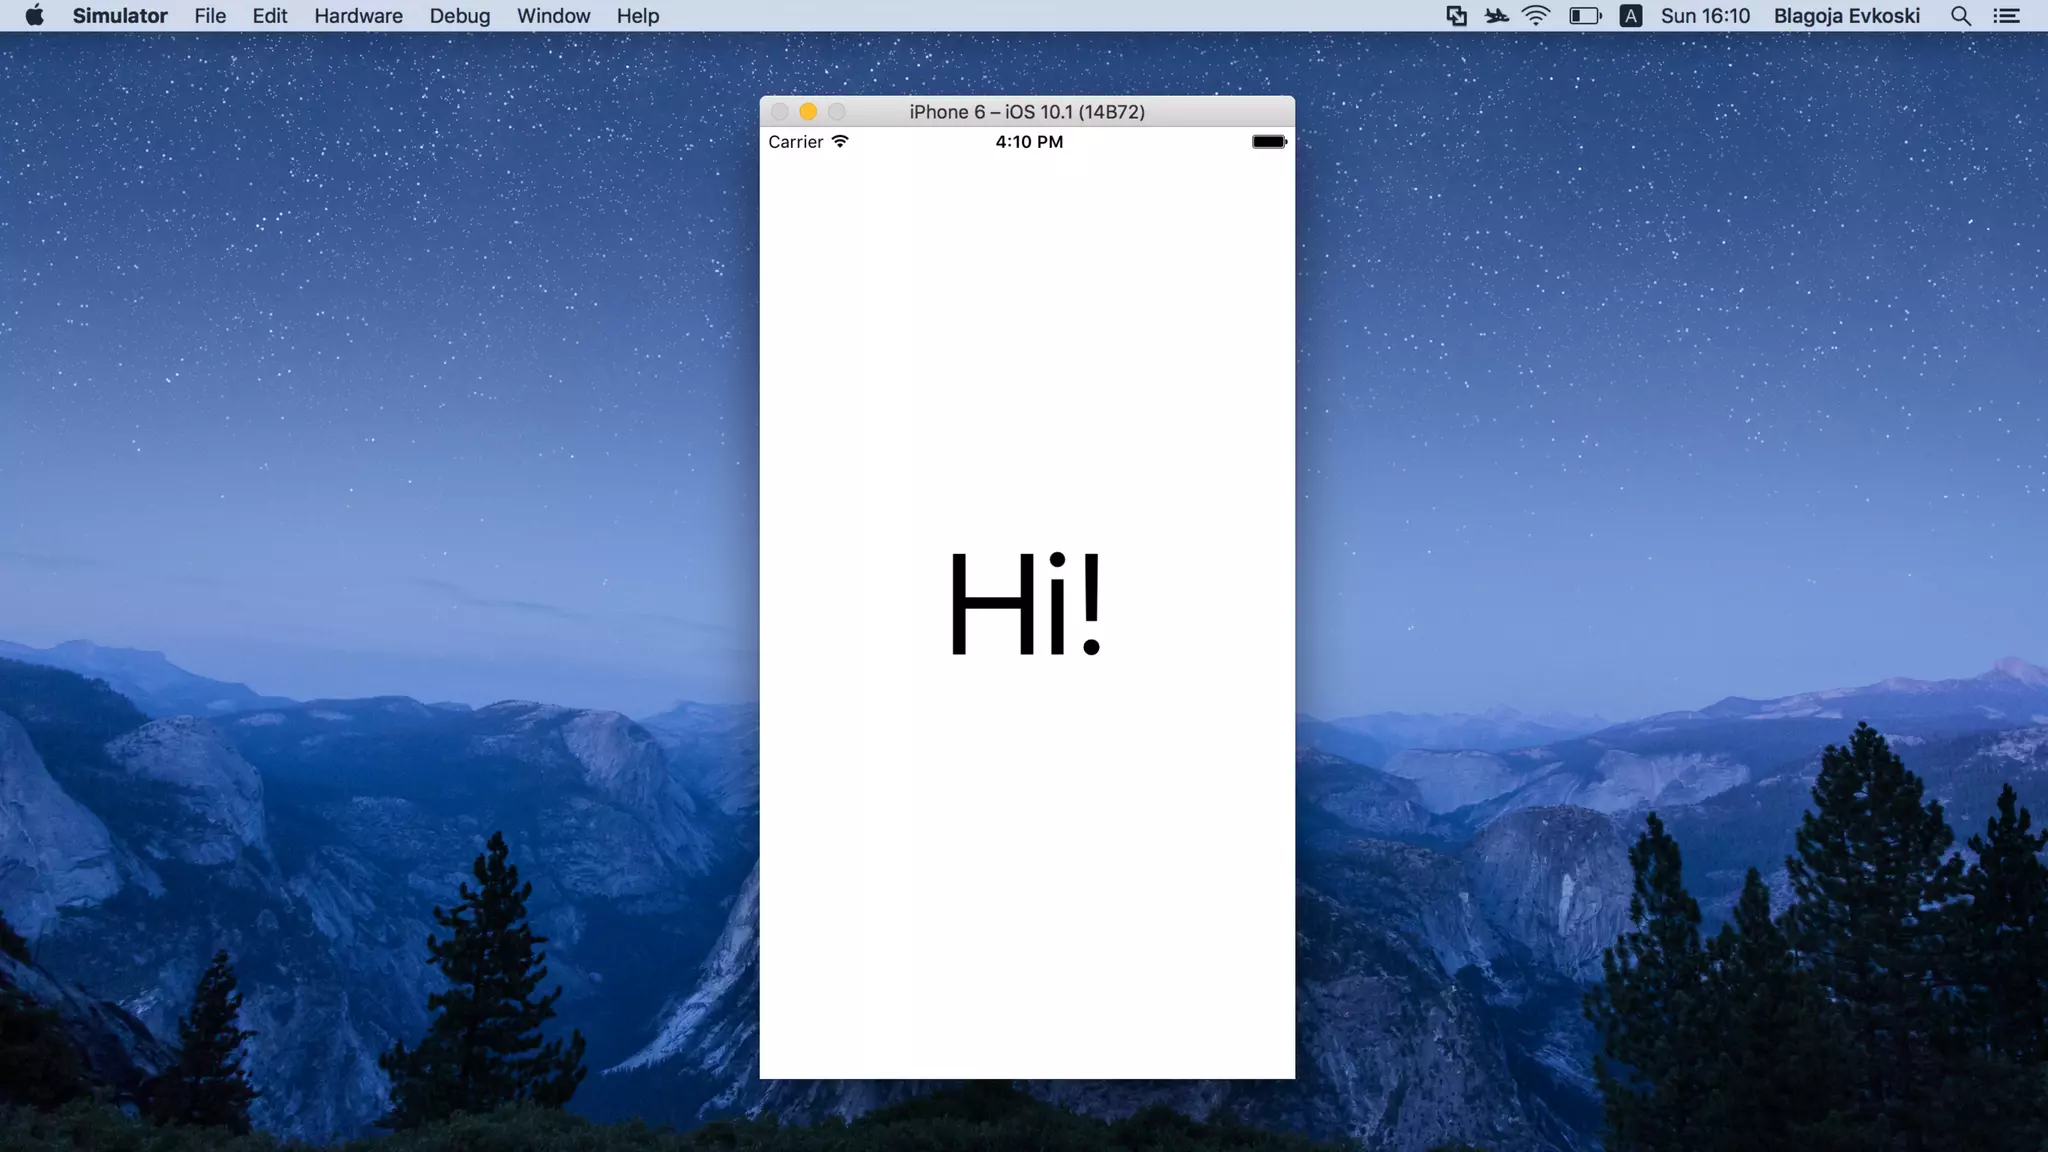Open the File menu
This screenshot has height=1152, width=2048.
pyautogui.click(x=210, y=16)
